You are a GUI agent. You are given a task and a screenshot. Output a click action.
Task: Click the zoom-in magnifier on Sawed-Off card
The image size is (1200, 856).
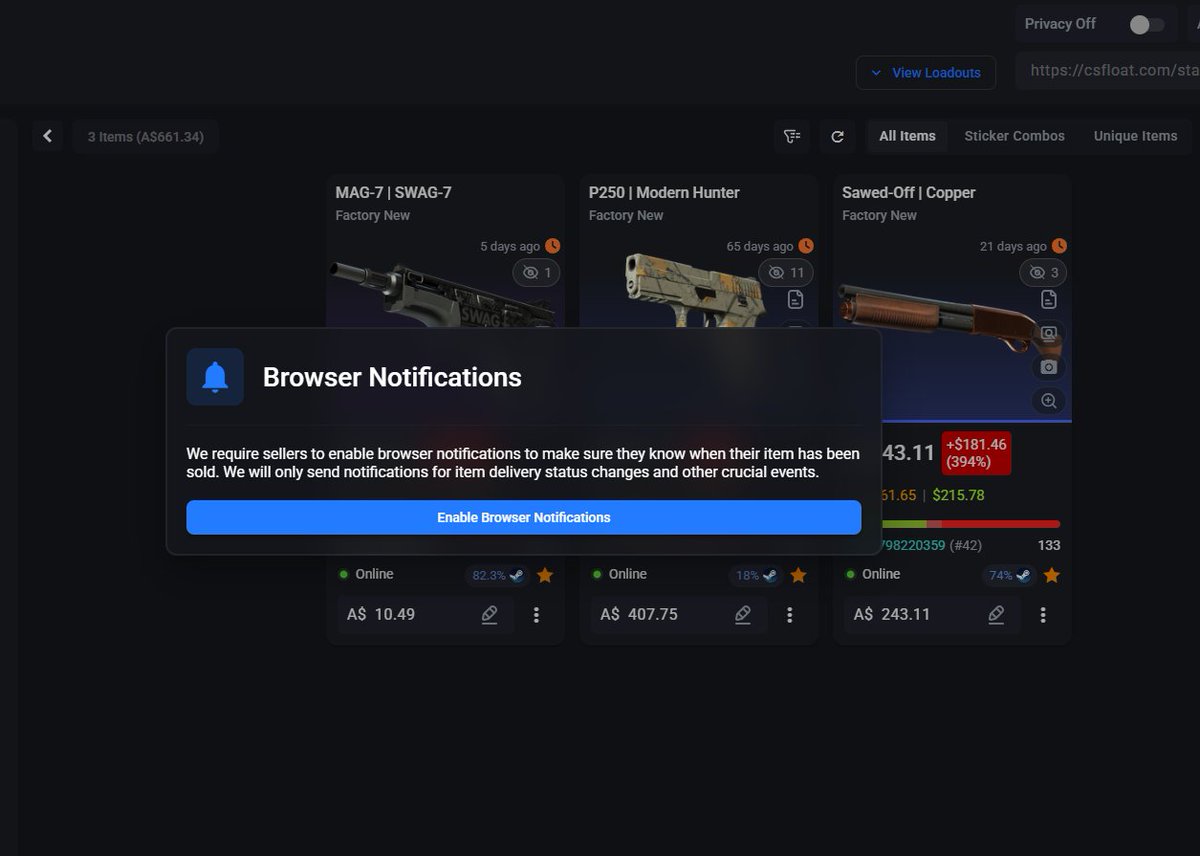(1048, 401)
